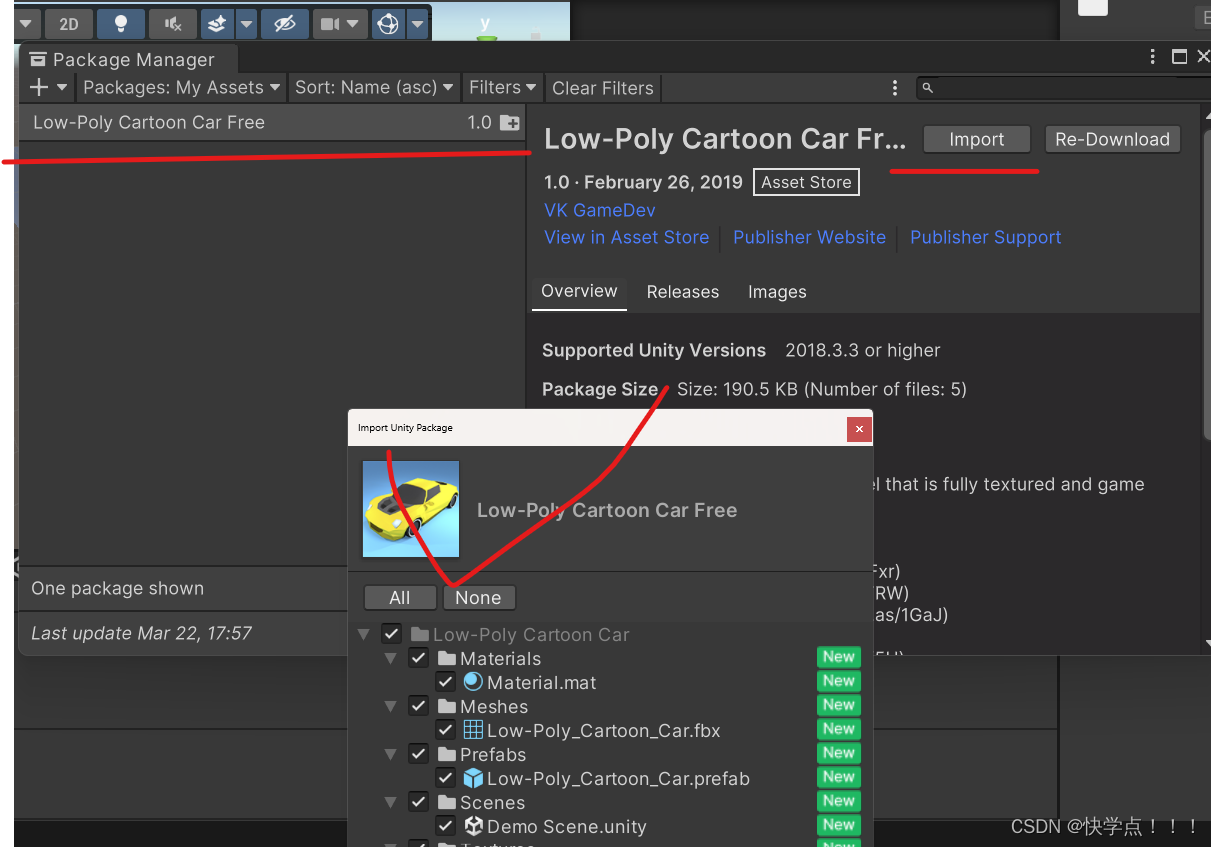Collapse the Meshes folder
The image size is (1211, 847).
click(391, 706)
